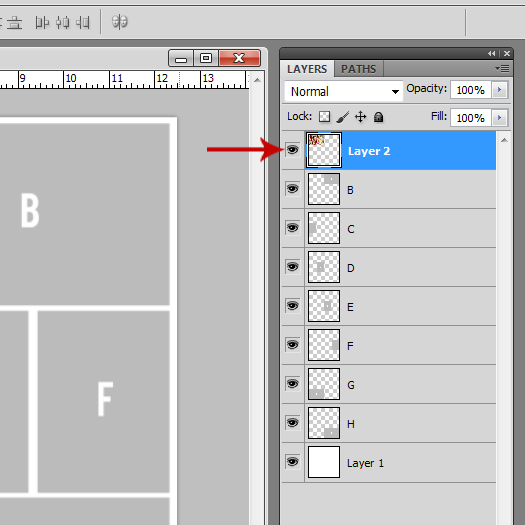525x525 pixels.
Task: Click Layers panel scroll up arrow
Action: point(504,140)
